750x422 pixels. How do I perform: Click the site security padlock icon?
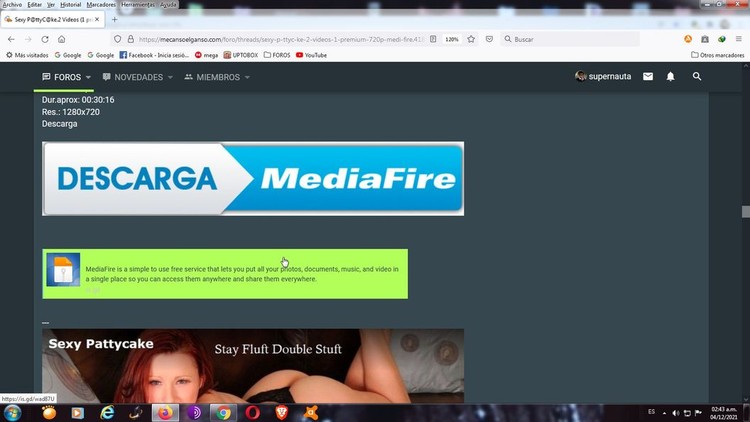tap(131, 39)
